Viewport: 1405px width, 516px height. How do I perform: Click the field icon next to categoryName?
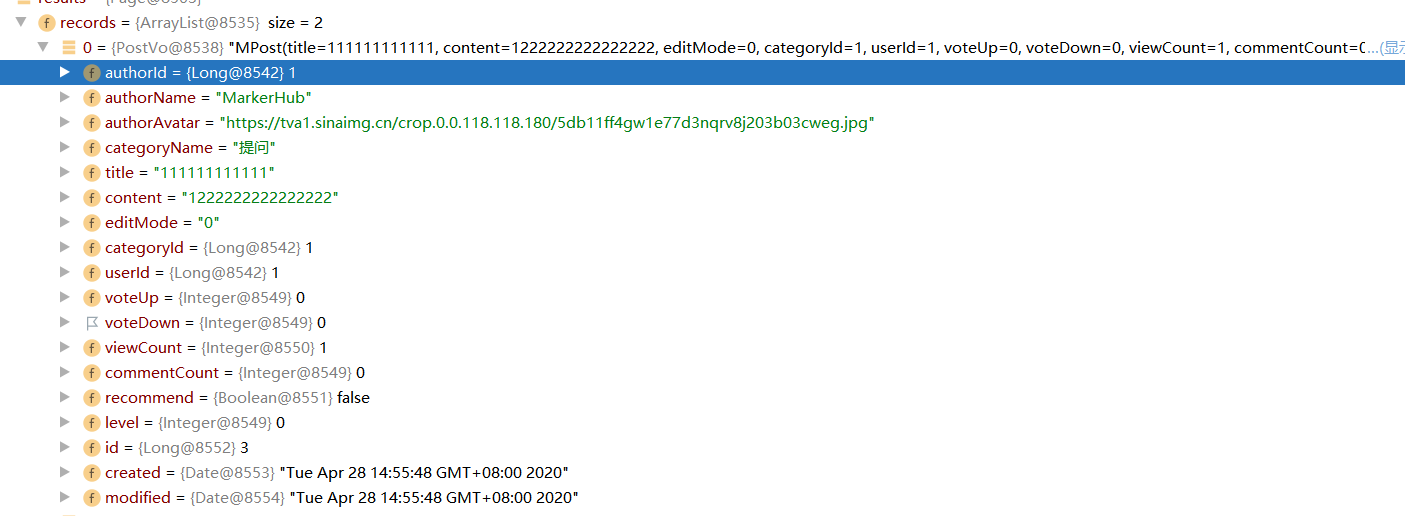(92, 148)
